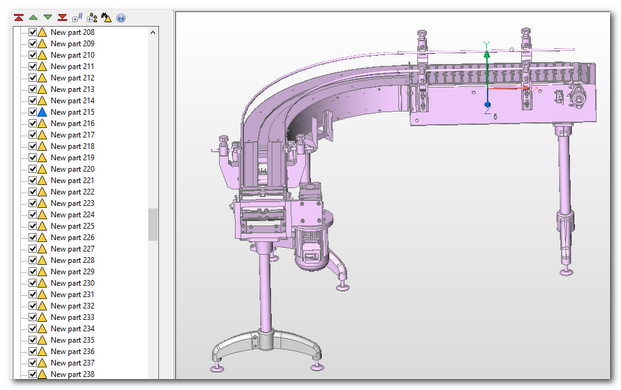
Task: Toggle the checkbox for New part 220
Action: [32, 169]
